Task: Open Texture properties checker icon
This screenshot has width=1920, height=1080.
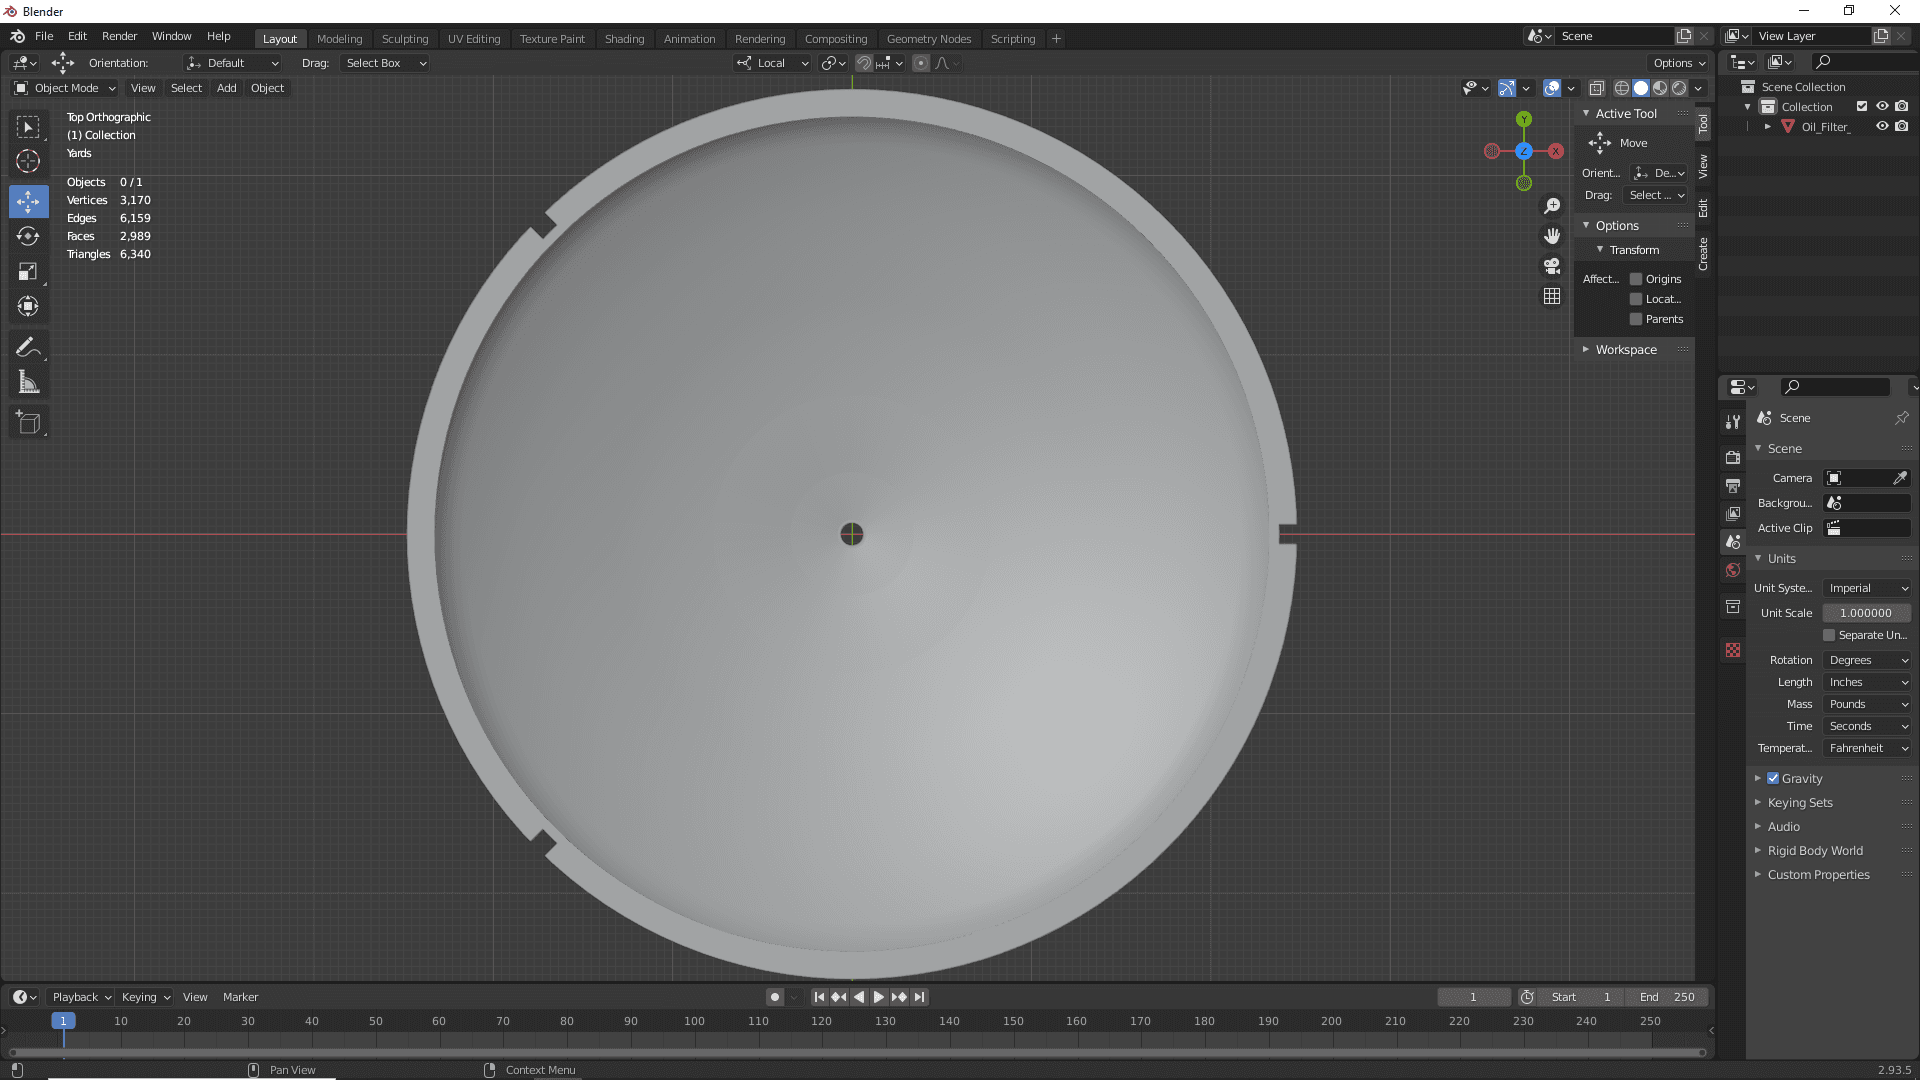Action: click(1733, 650)
